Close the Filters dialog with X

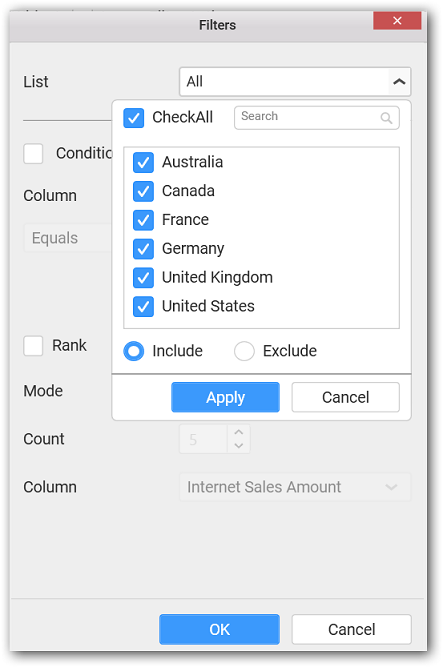point(397,20)
